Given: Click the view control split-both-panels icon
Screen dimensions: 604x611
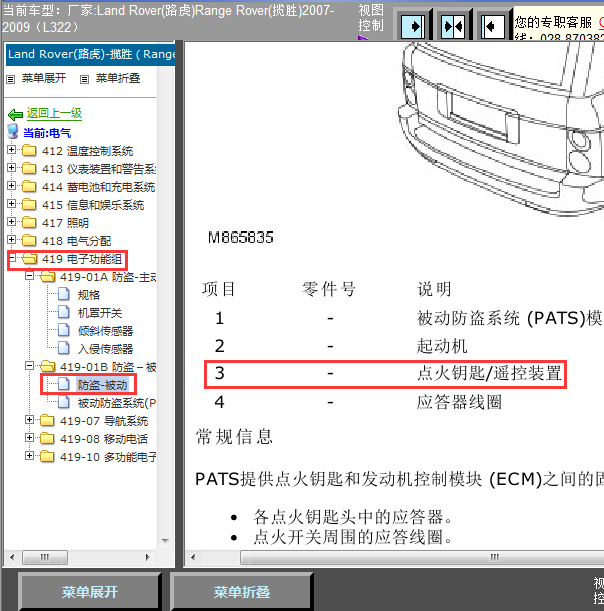Looking at the screenshot, I should click(453, 26).
